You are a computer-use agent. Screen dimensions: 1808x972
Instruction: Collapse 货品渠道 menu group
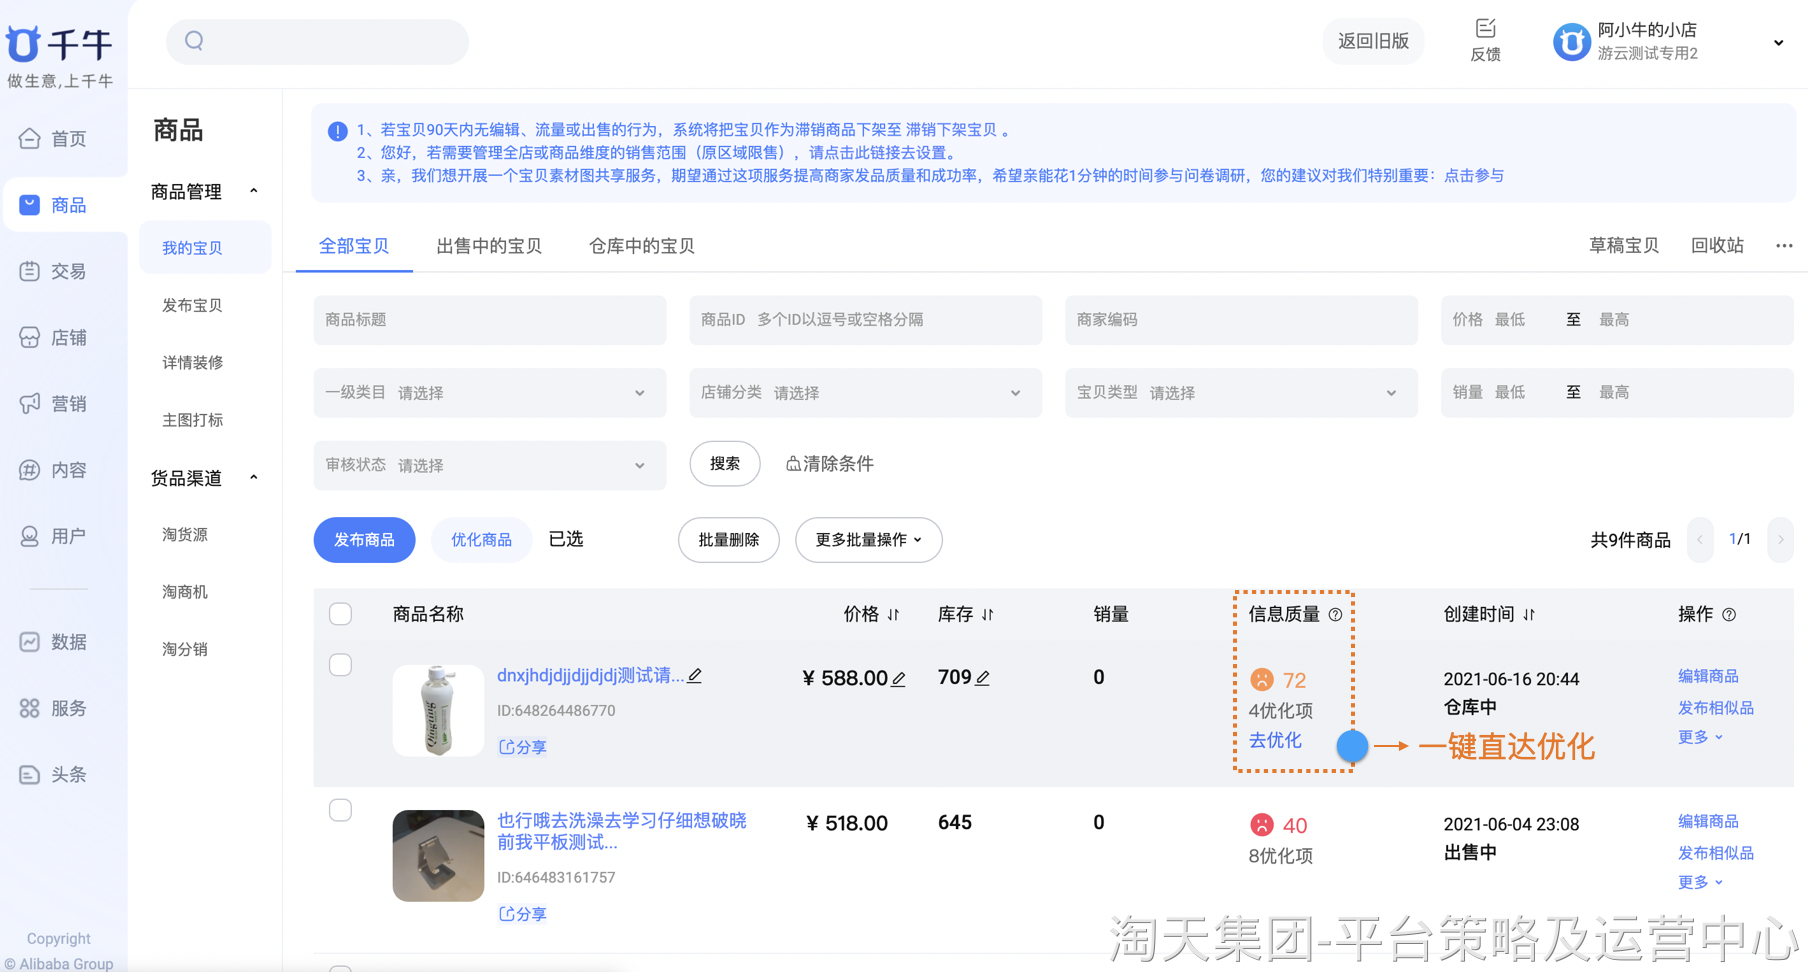coord(254,478)
